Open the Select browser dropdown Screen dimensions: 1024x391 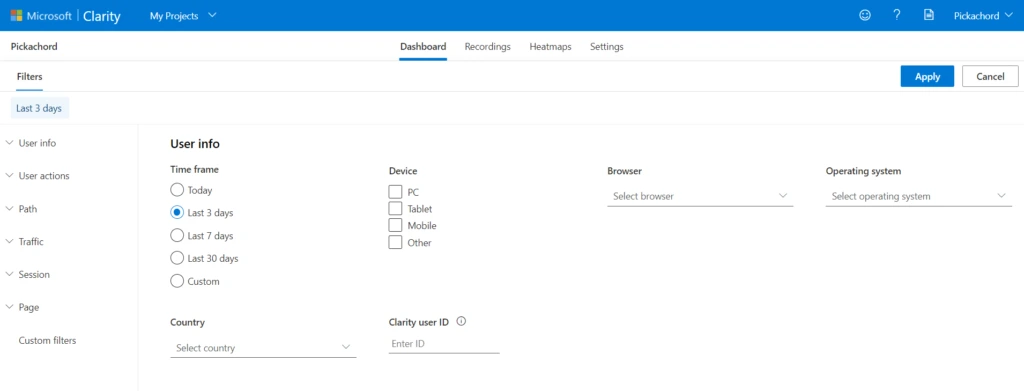(700, 196)
